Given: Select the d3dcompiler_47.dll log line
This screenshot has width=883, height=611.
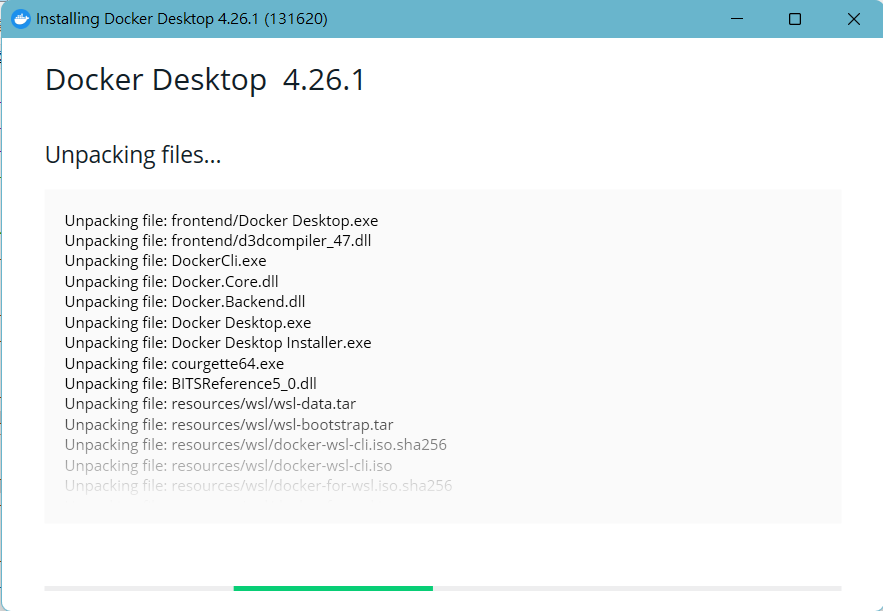Looking at the screenshot, I should coord(218,241).
